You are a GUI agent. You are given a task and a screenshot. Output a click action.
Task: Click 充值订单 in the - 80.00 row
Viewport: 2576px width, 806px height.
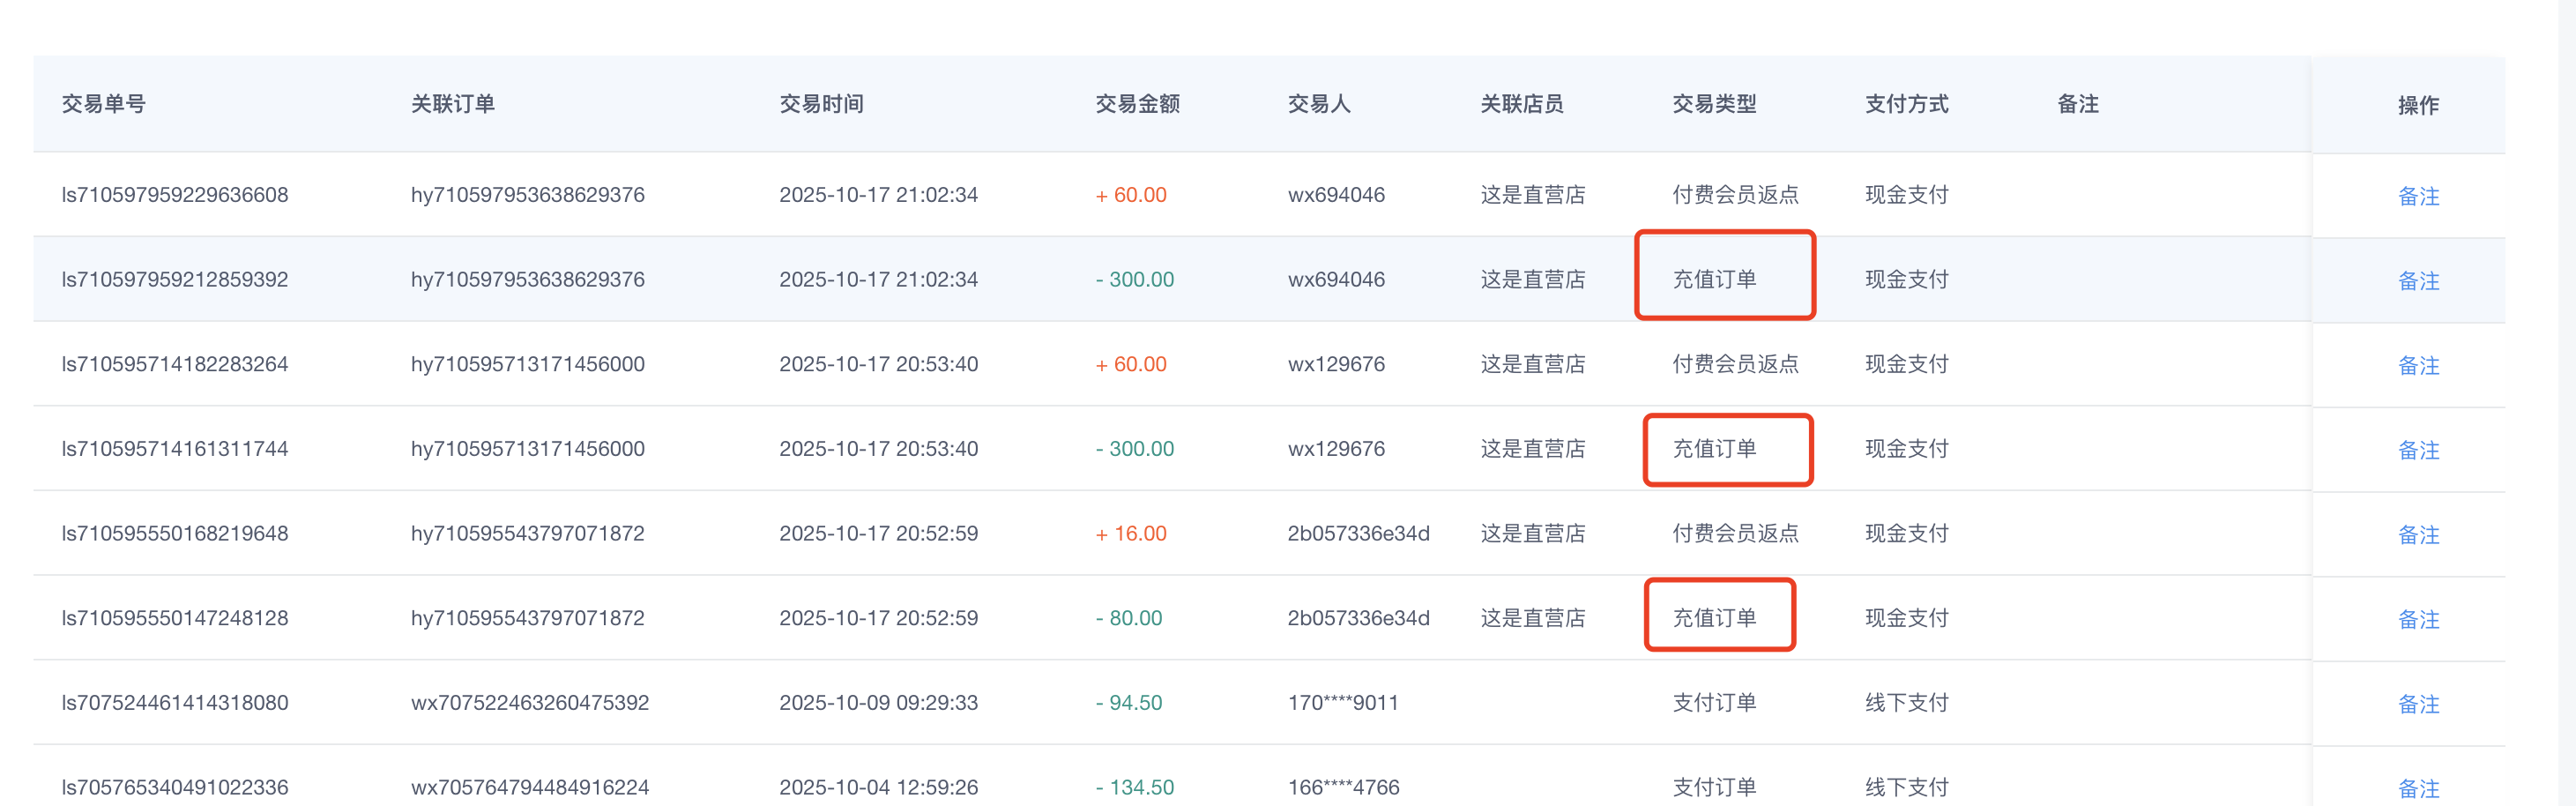1714,618
